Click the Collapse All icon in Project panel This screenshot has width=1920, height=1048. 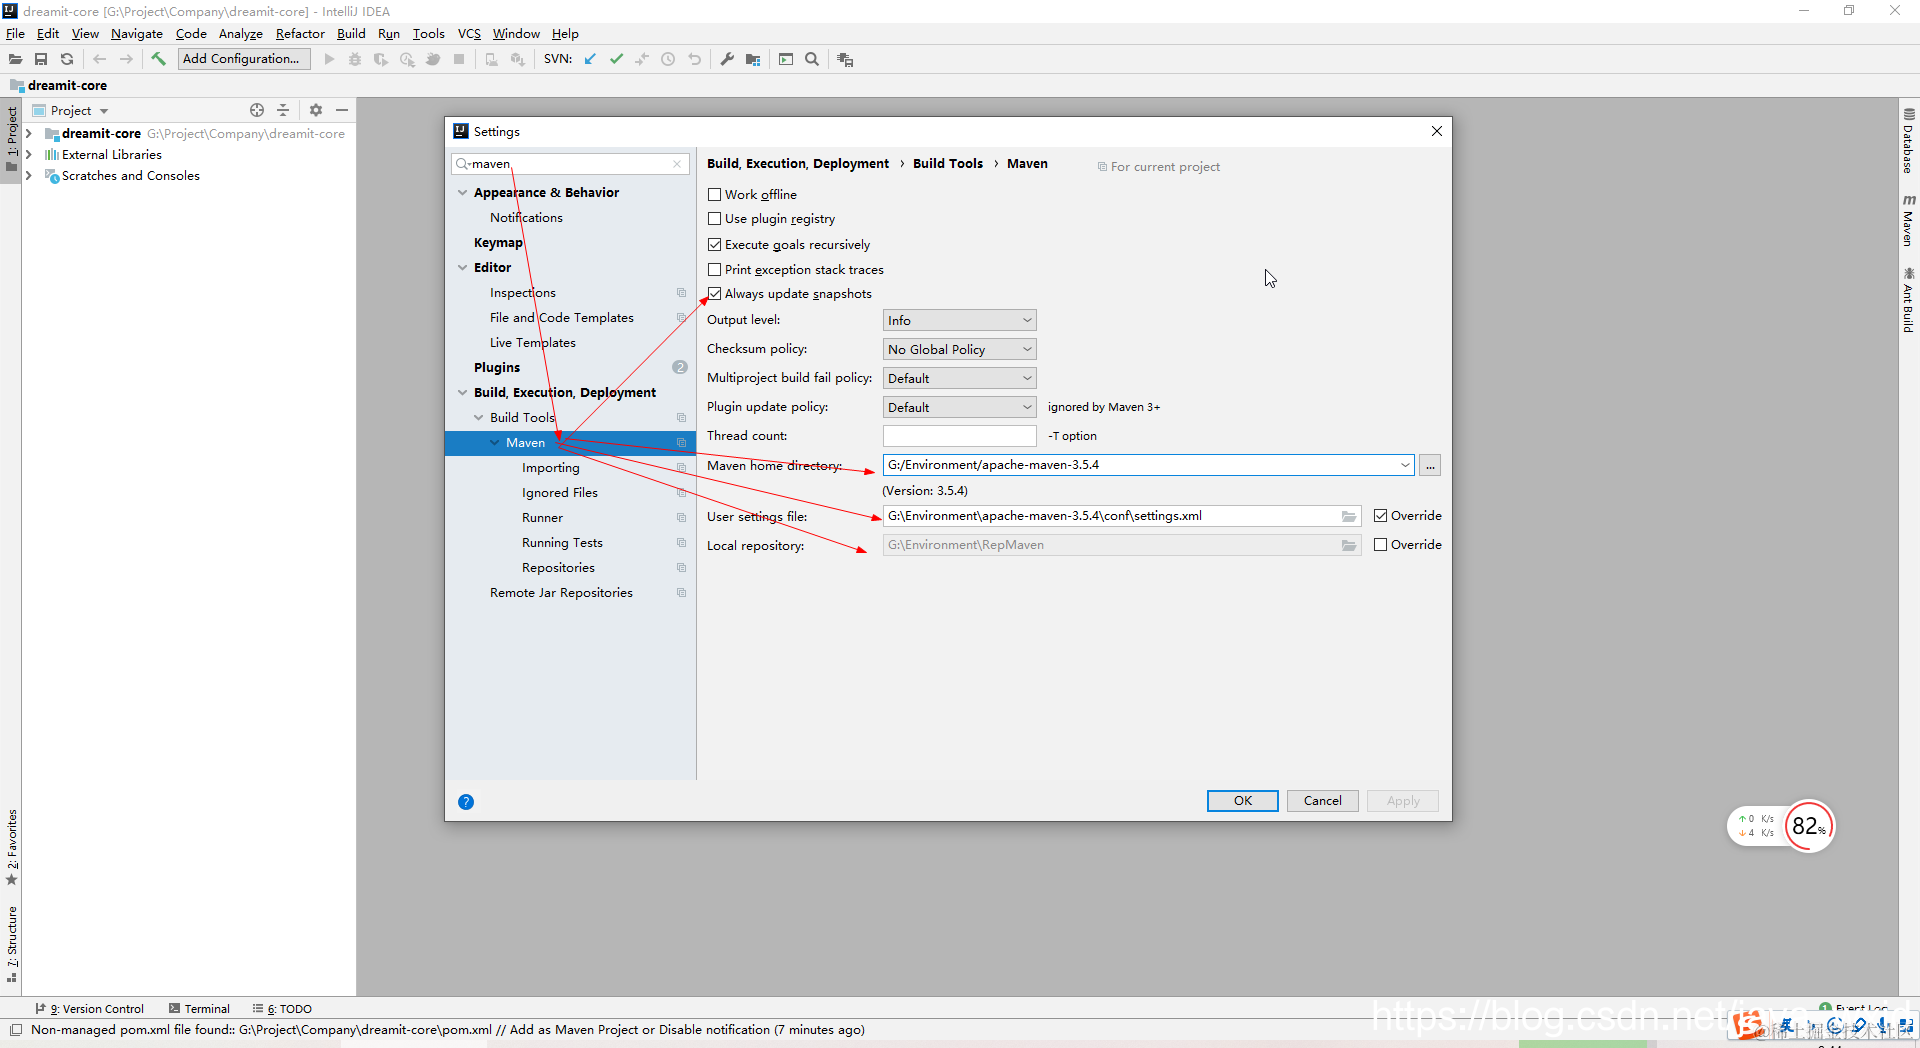[283, 110]
